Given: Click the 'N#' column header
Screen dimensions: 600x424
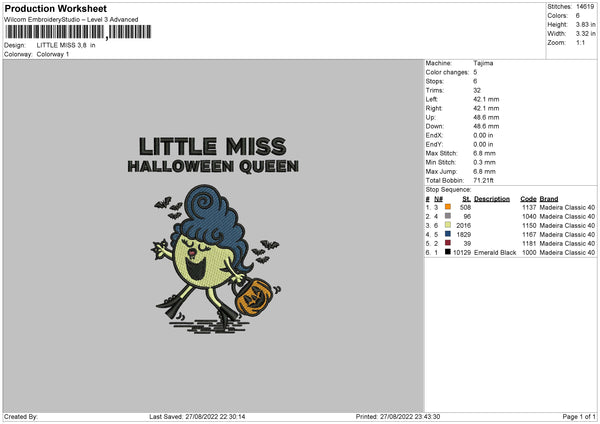Looking at the screenshot, I should [x=438, y=199].
